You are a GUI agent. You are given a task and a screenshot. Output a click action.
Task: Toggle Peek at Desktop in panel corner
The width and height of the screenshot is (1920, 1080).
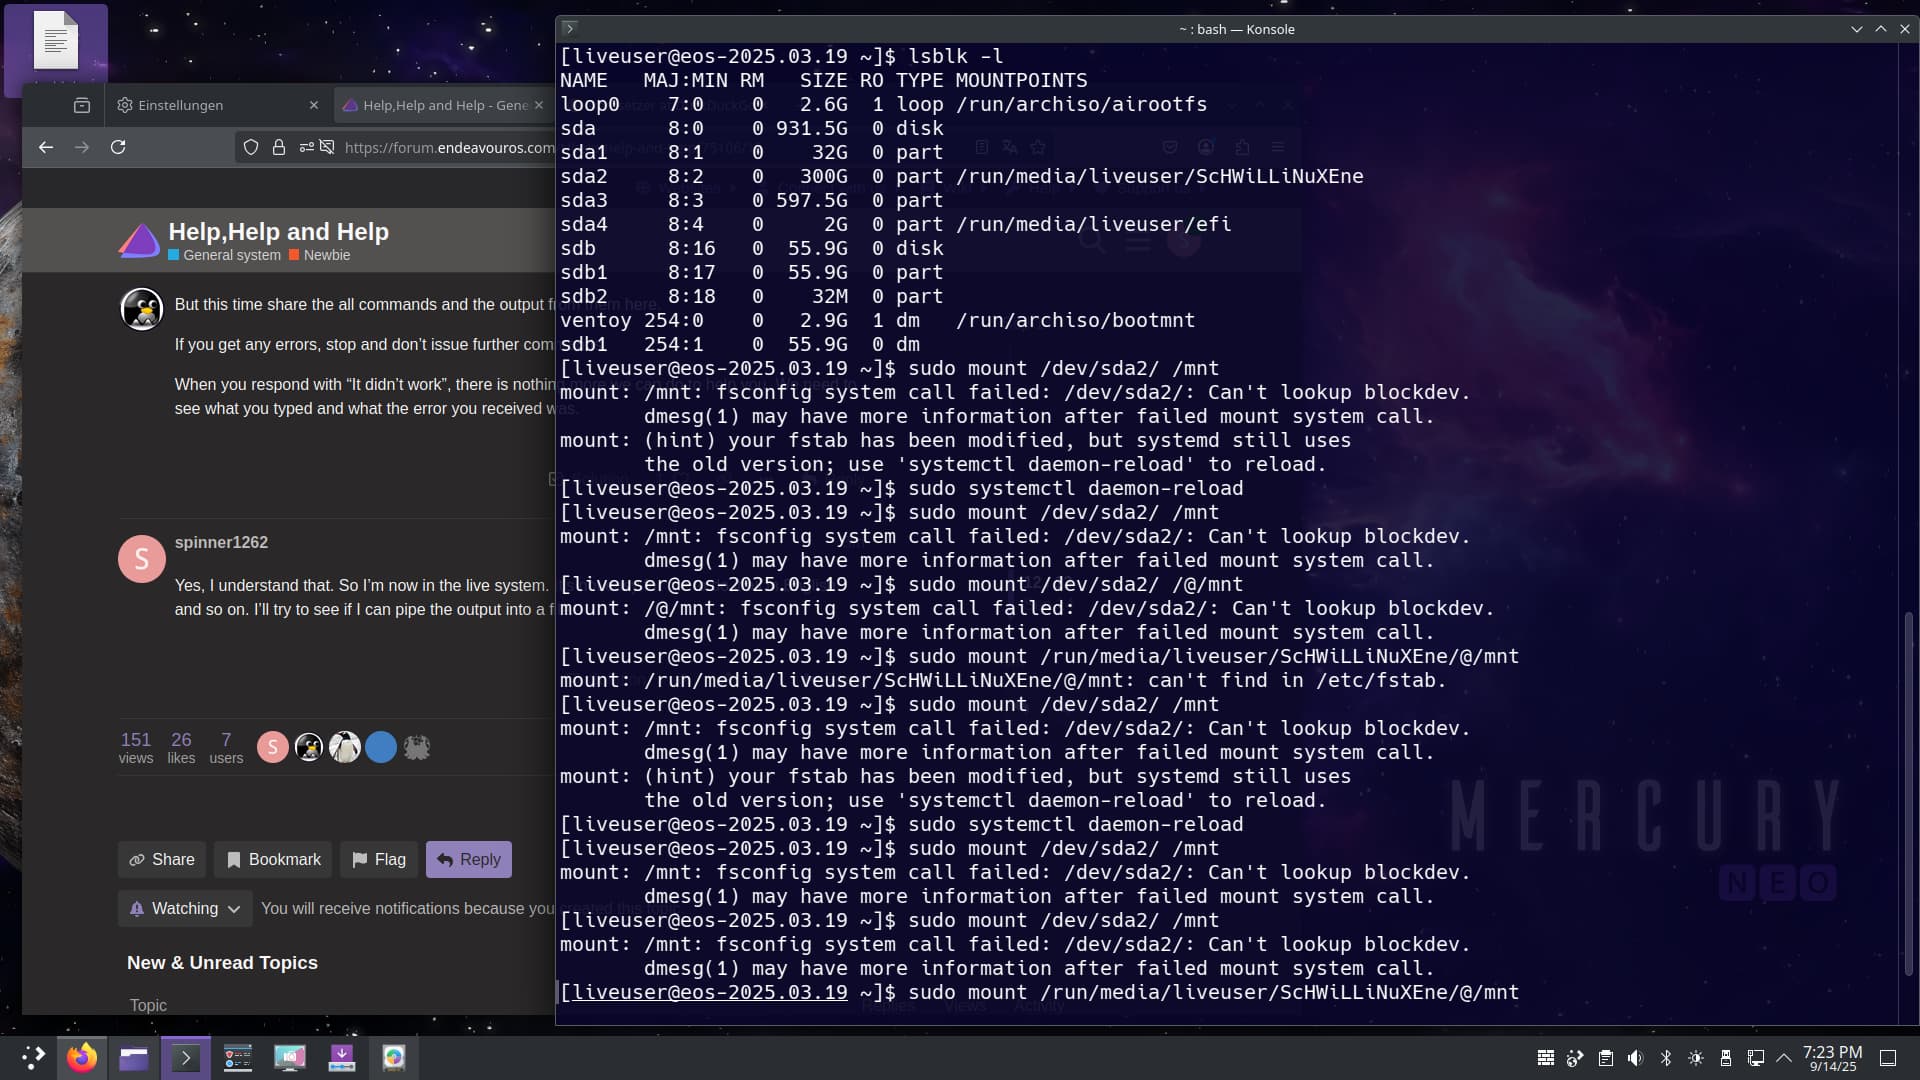(x=1888, y=1057)
